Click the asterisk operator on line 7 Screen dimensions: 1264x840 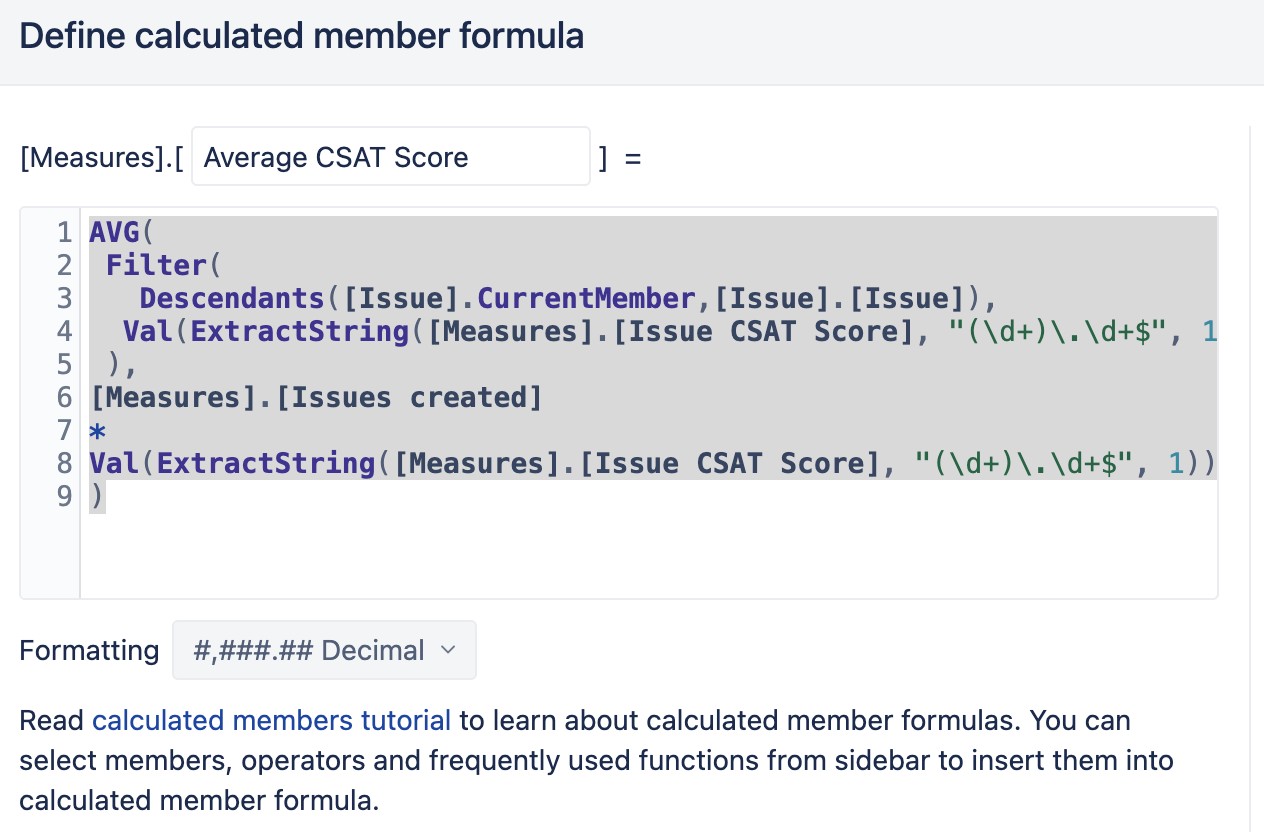[x=98, y=431]
